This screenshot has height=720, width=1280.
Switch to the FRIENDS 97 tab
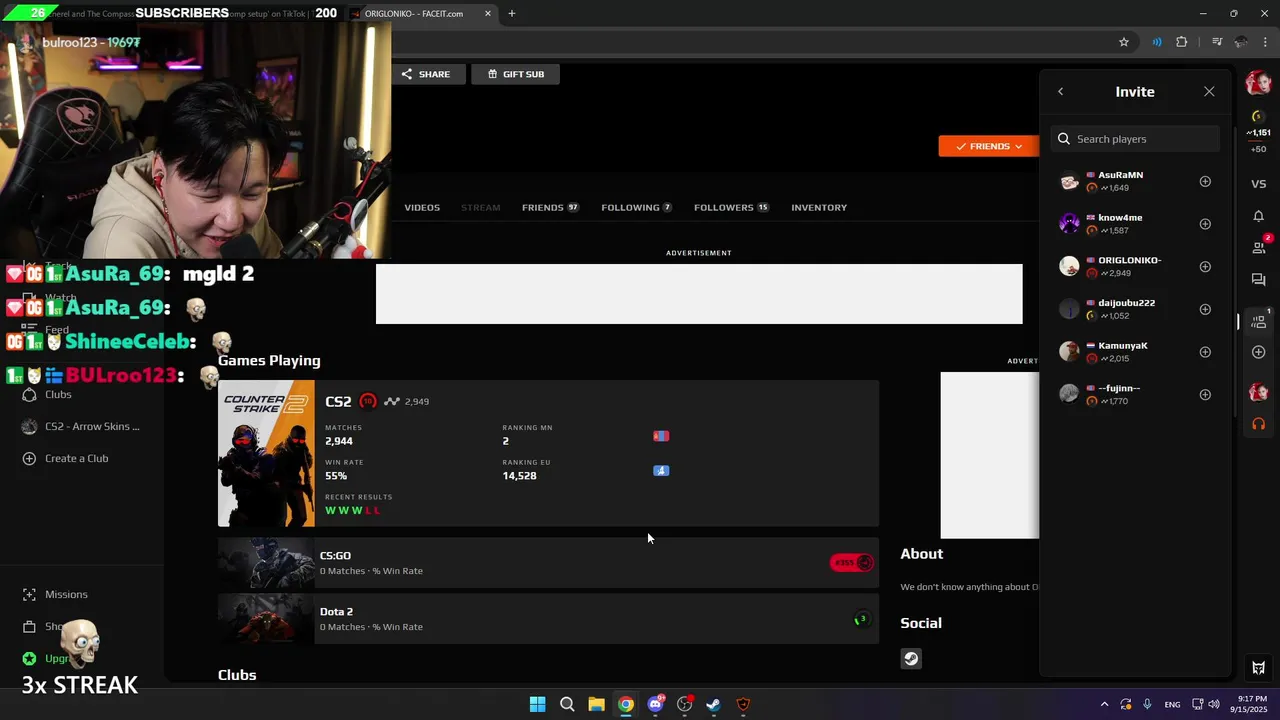tap(550, 207)
